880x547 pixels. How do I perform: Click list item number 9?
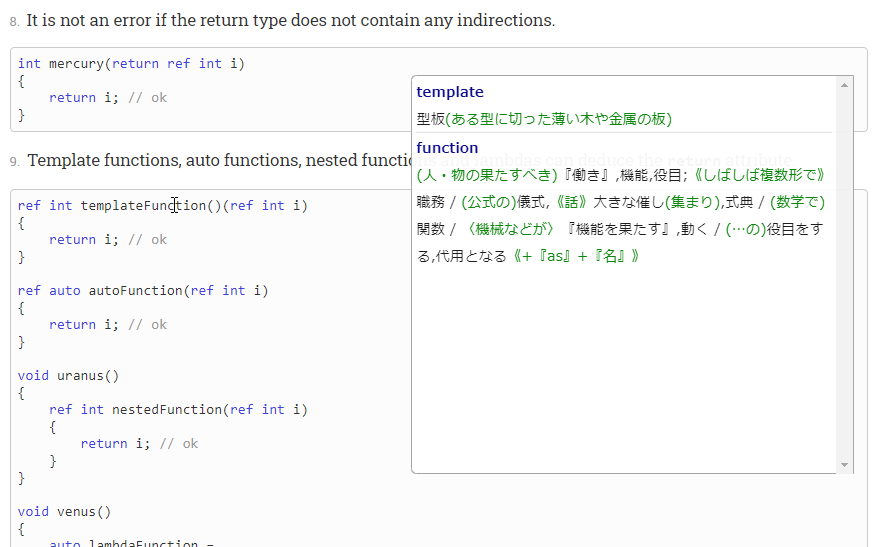(14, 161)
